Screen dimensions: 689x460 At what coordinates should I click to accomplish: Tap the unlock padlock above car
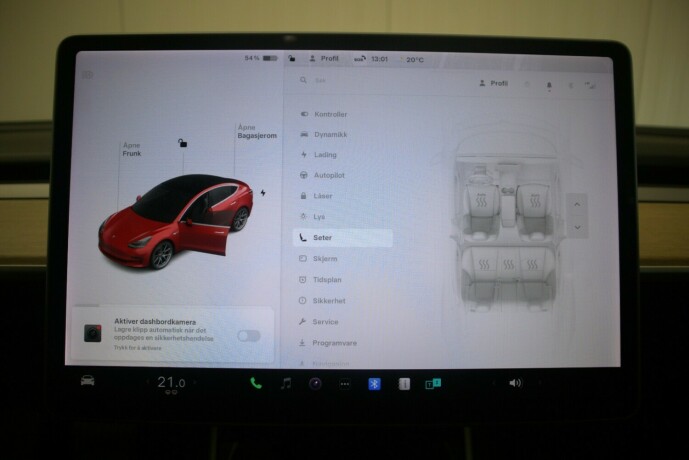(182, 143)
